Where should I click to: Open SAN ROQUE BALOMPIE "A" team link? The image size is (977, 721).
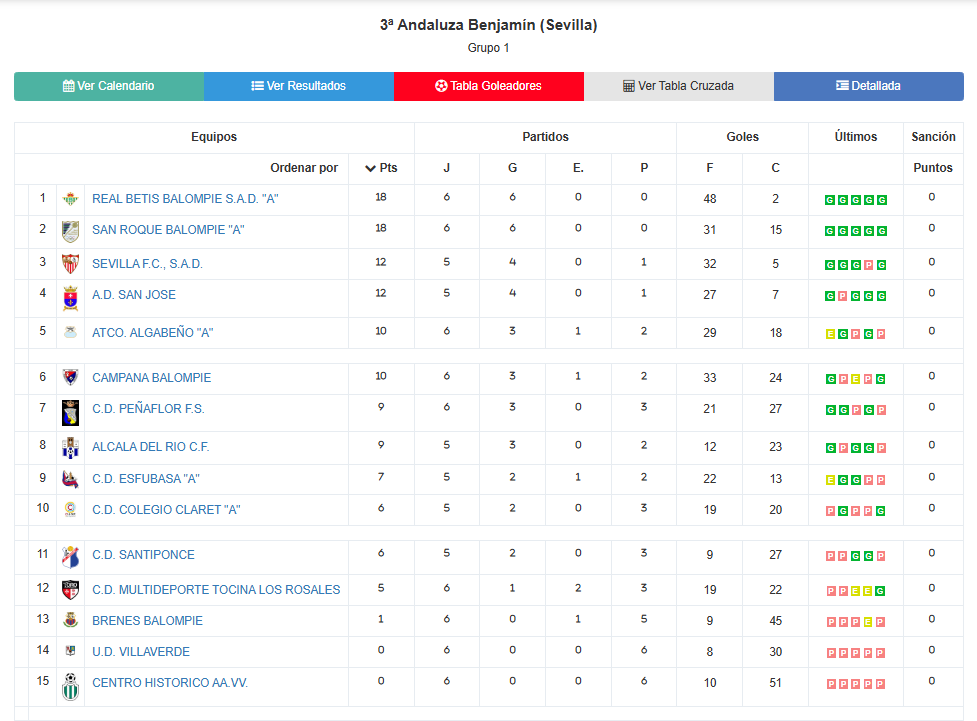[168, 230]
